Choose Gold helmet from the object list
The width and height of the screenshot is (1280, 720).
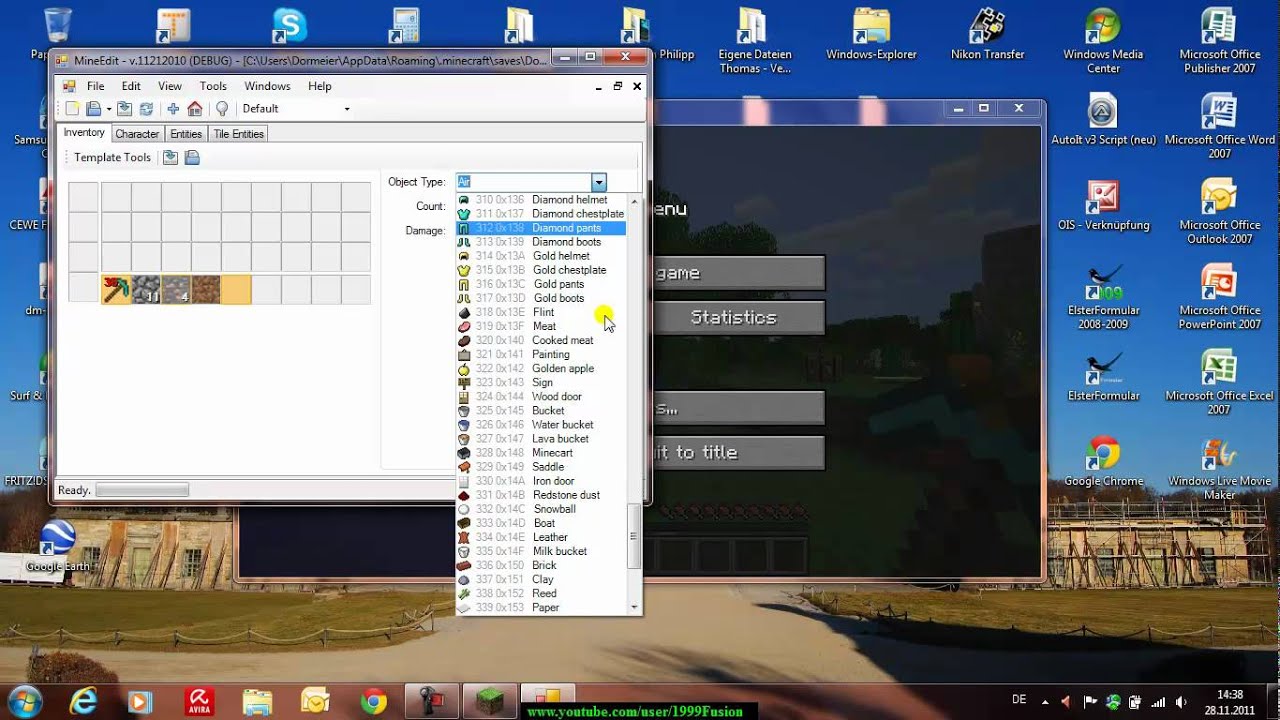coord(541,256)
